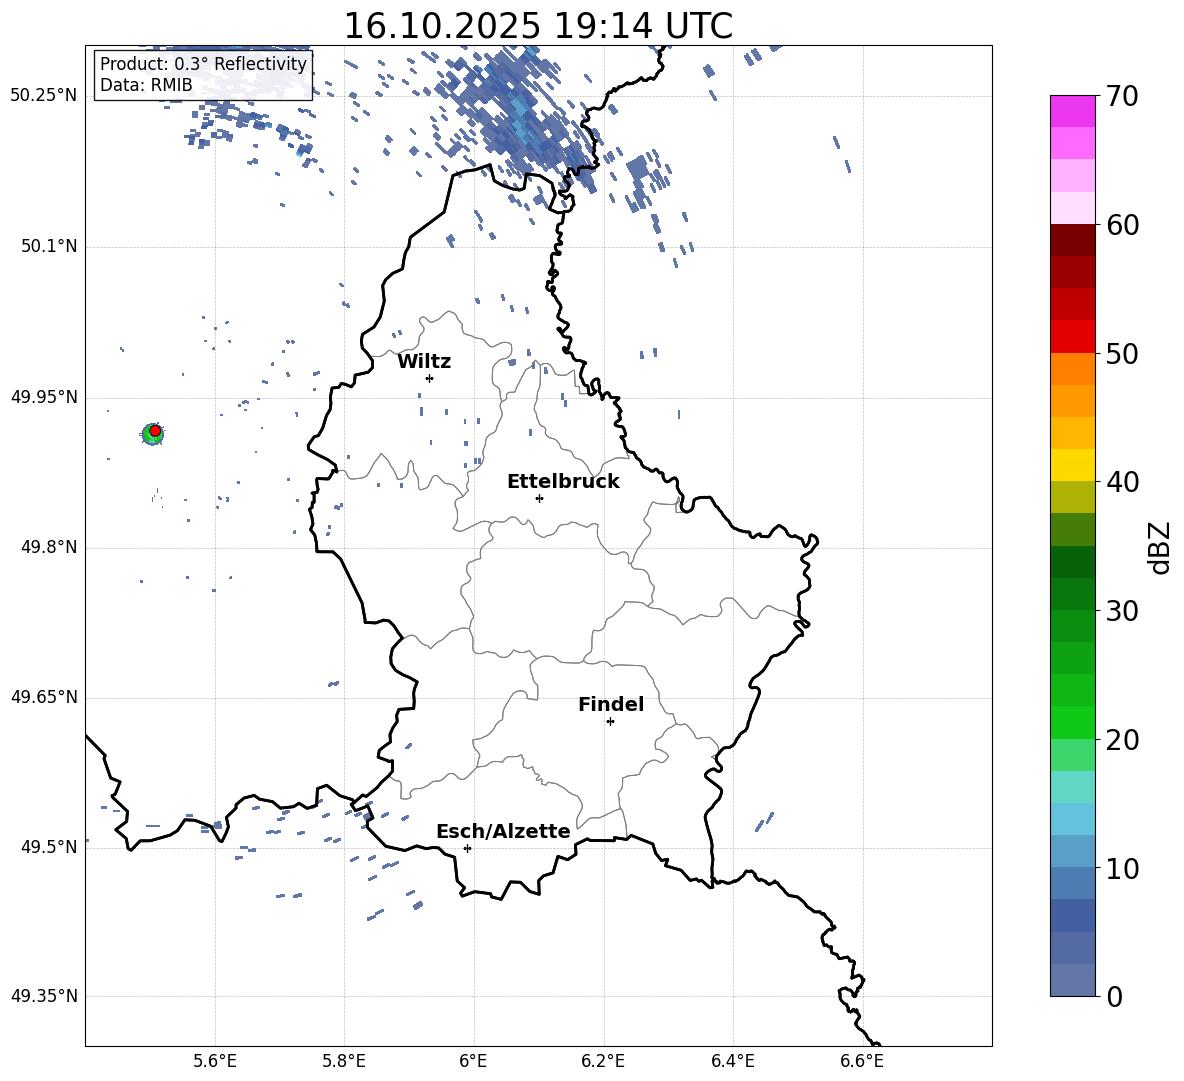Click the title text 16.10.2025 19:14 UTC
This screenshot has height=1081, width=1184.
(x=538, y=26)
